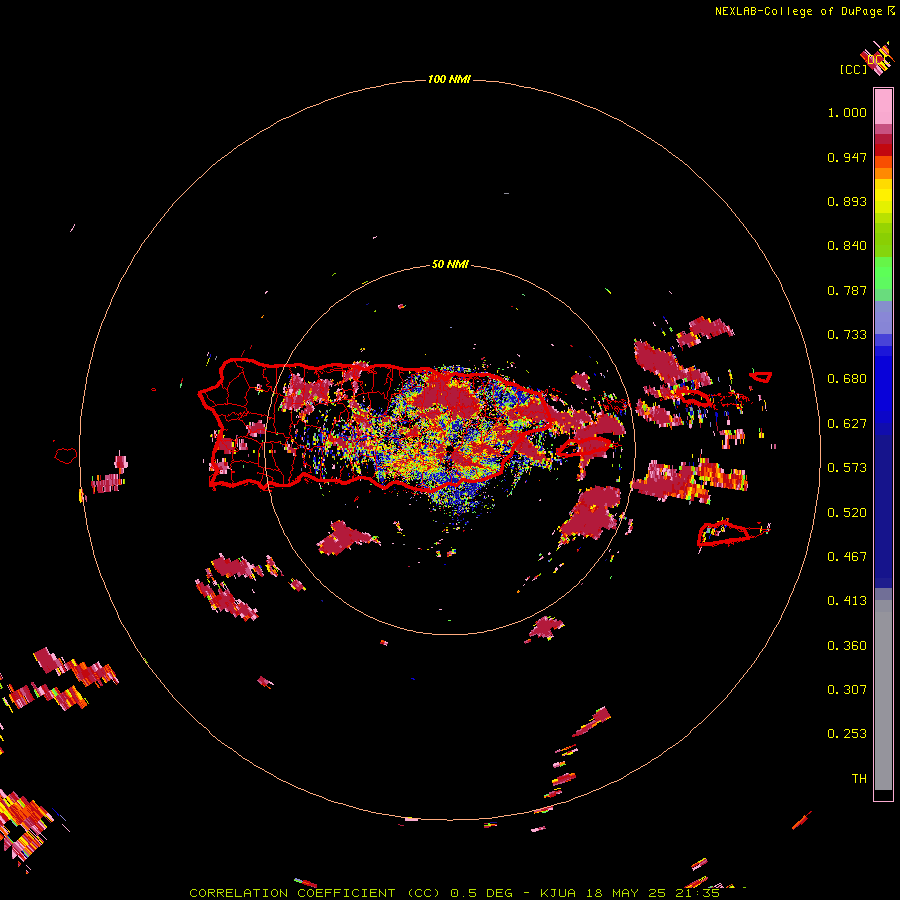Click the pink segment of the color bar
900x900 pixels.
pyautogui.click(x=883, y=107)
